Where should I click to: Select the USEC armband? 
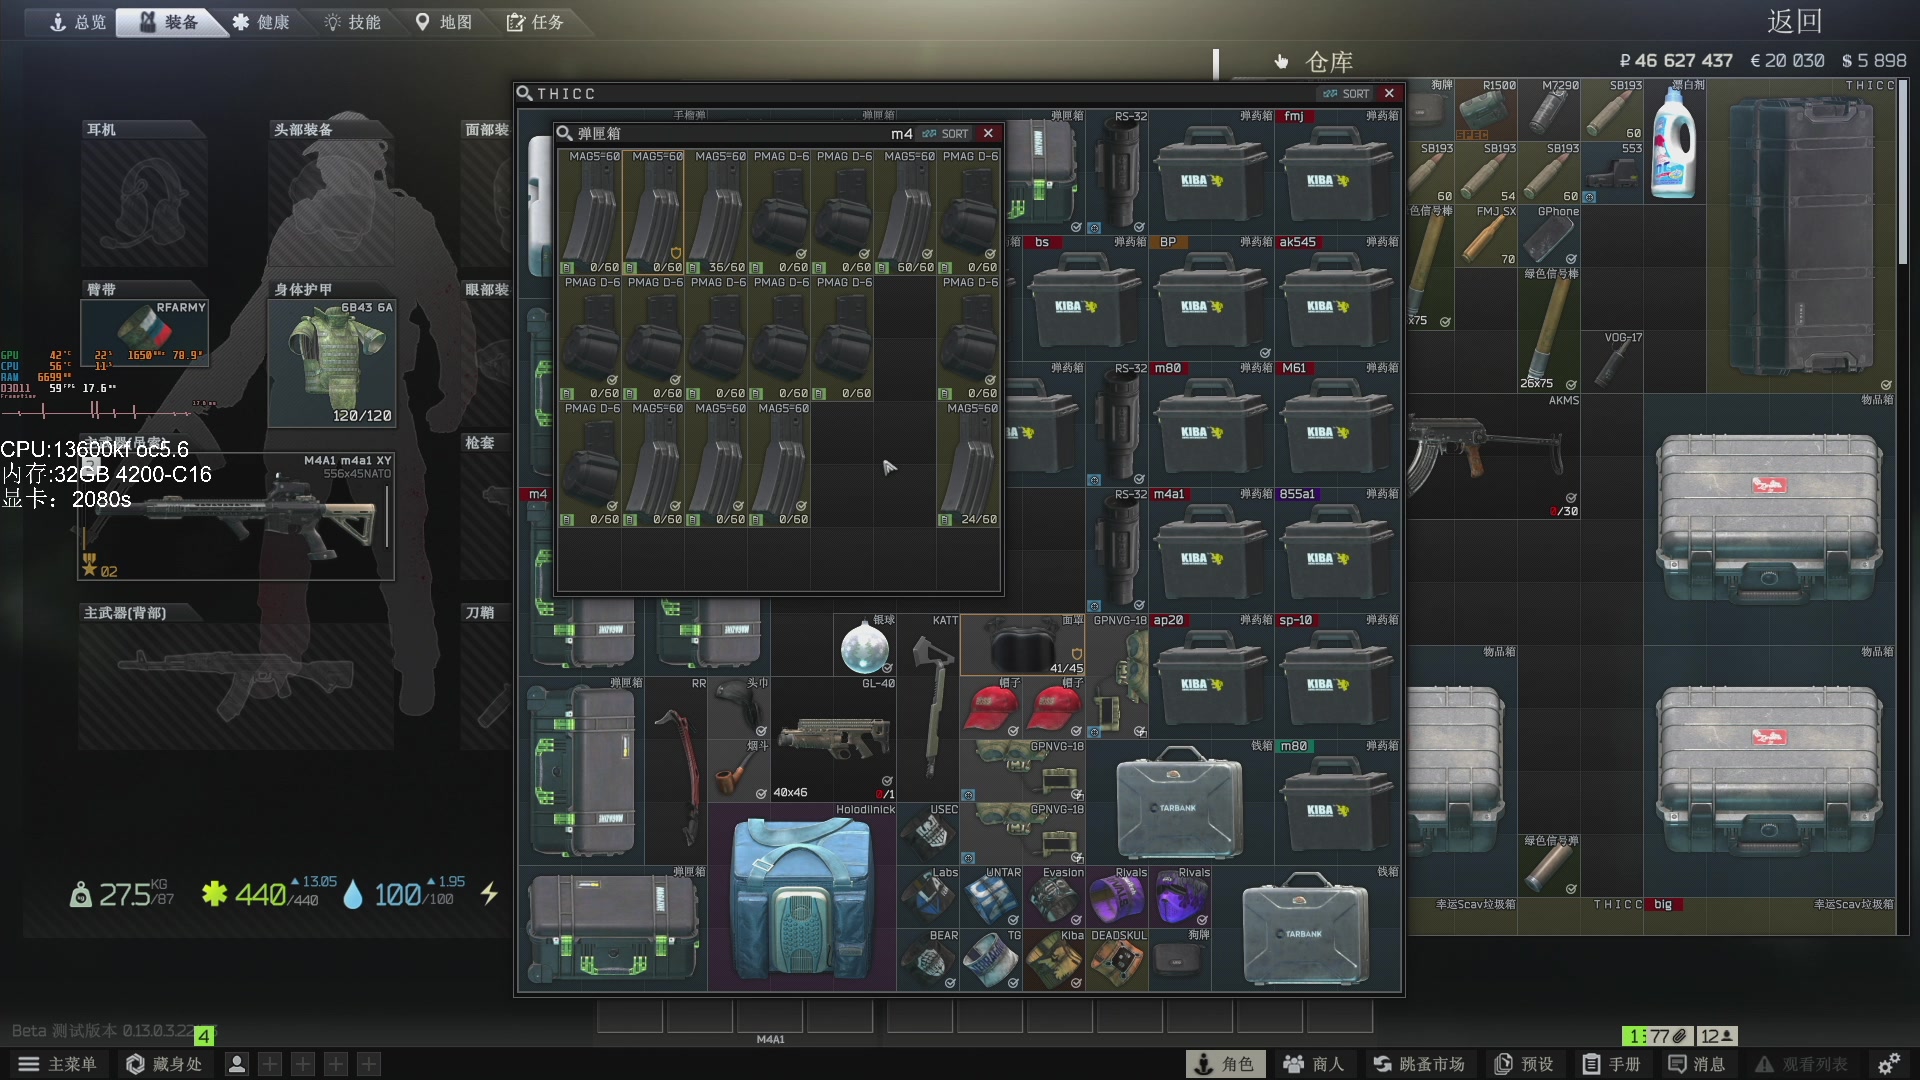929,834
